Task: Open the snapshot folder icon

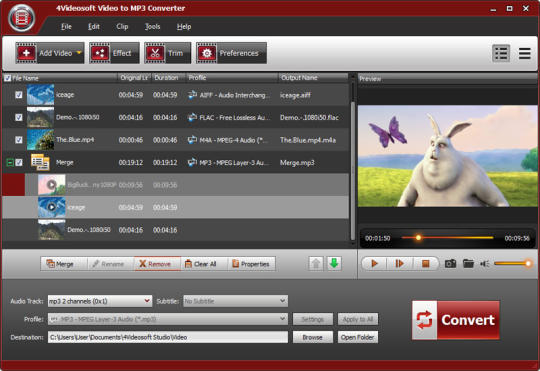Action: coord(468,264)
